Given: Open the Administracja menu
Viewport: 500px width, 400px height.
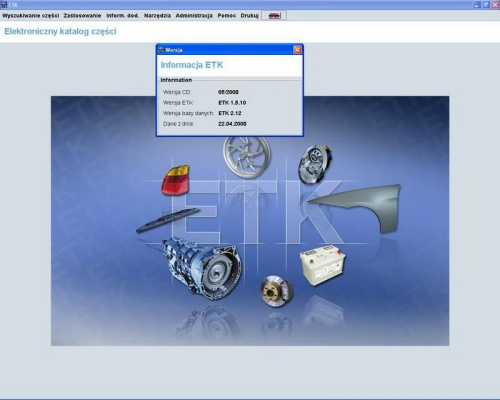Looking at the screenshot, I should coord(194,16).
